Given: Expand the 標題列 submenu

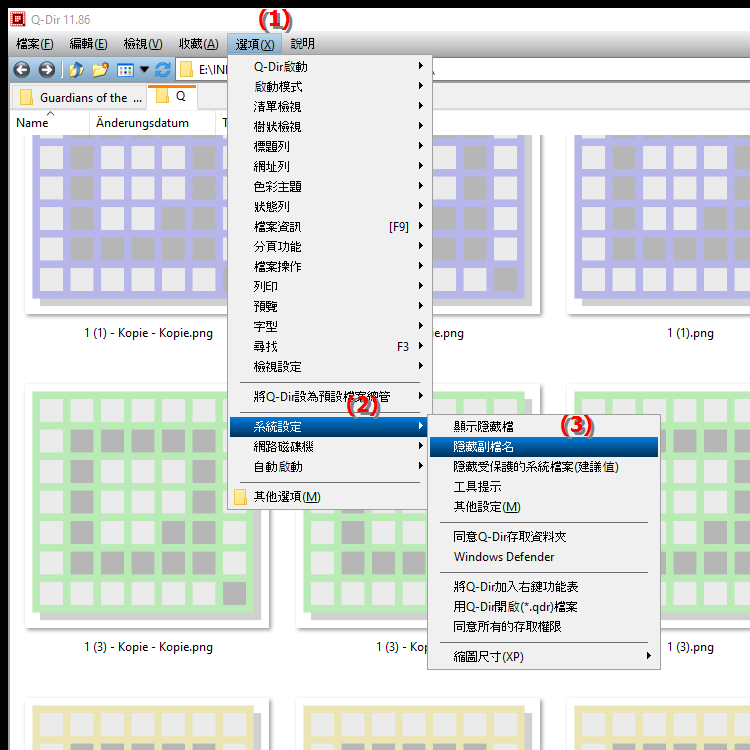Looking at the screenshot, I should click(330, 146).
